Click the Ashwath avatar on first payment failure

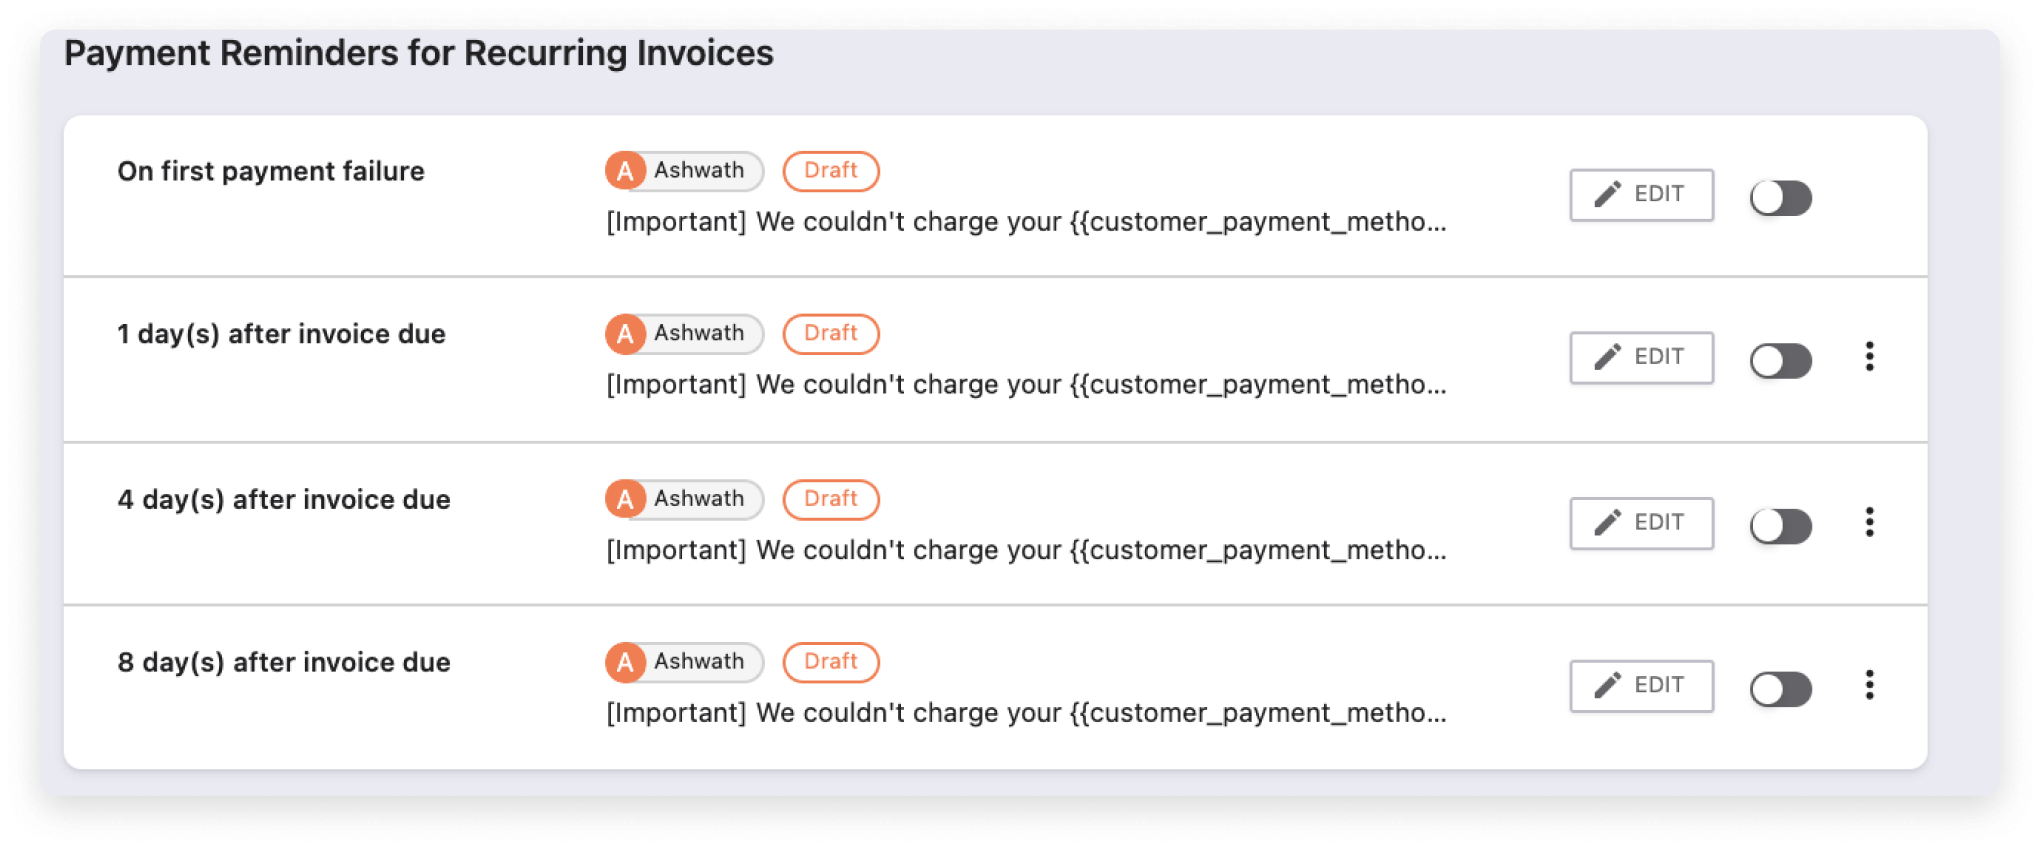click(626, 171)
